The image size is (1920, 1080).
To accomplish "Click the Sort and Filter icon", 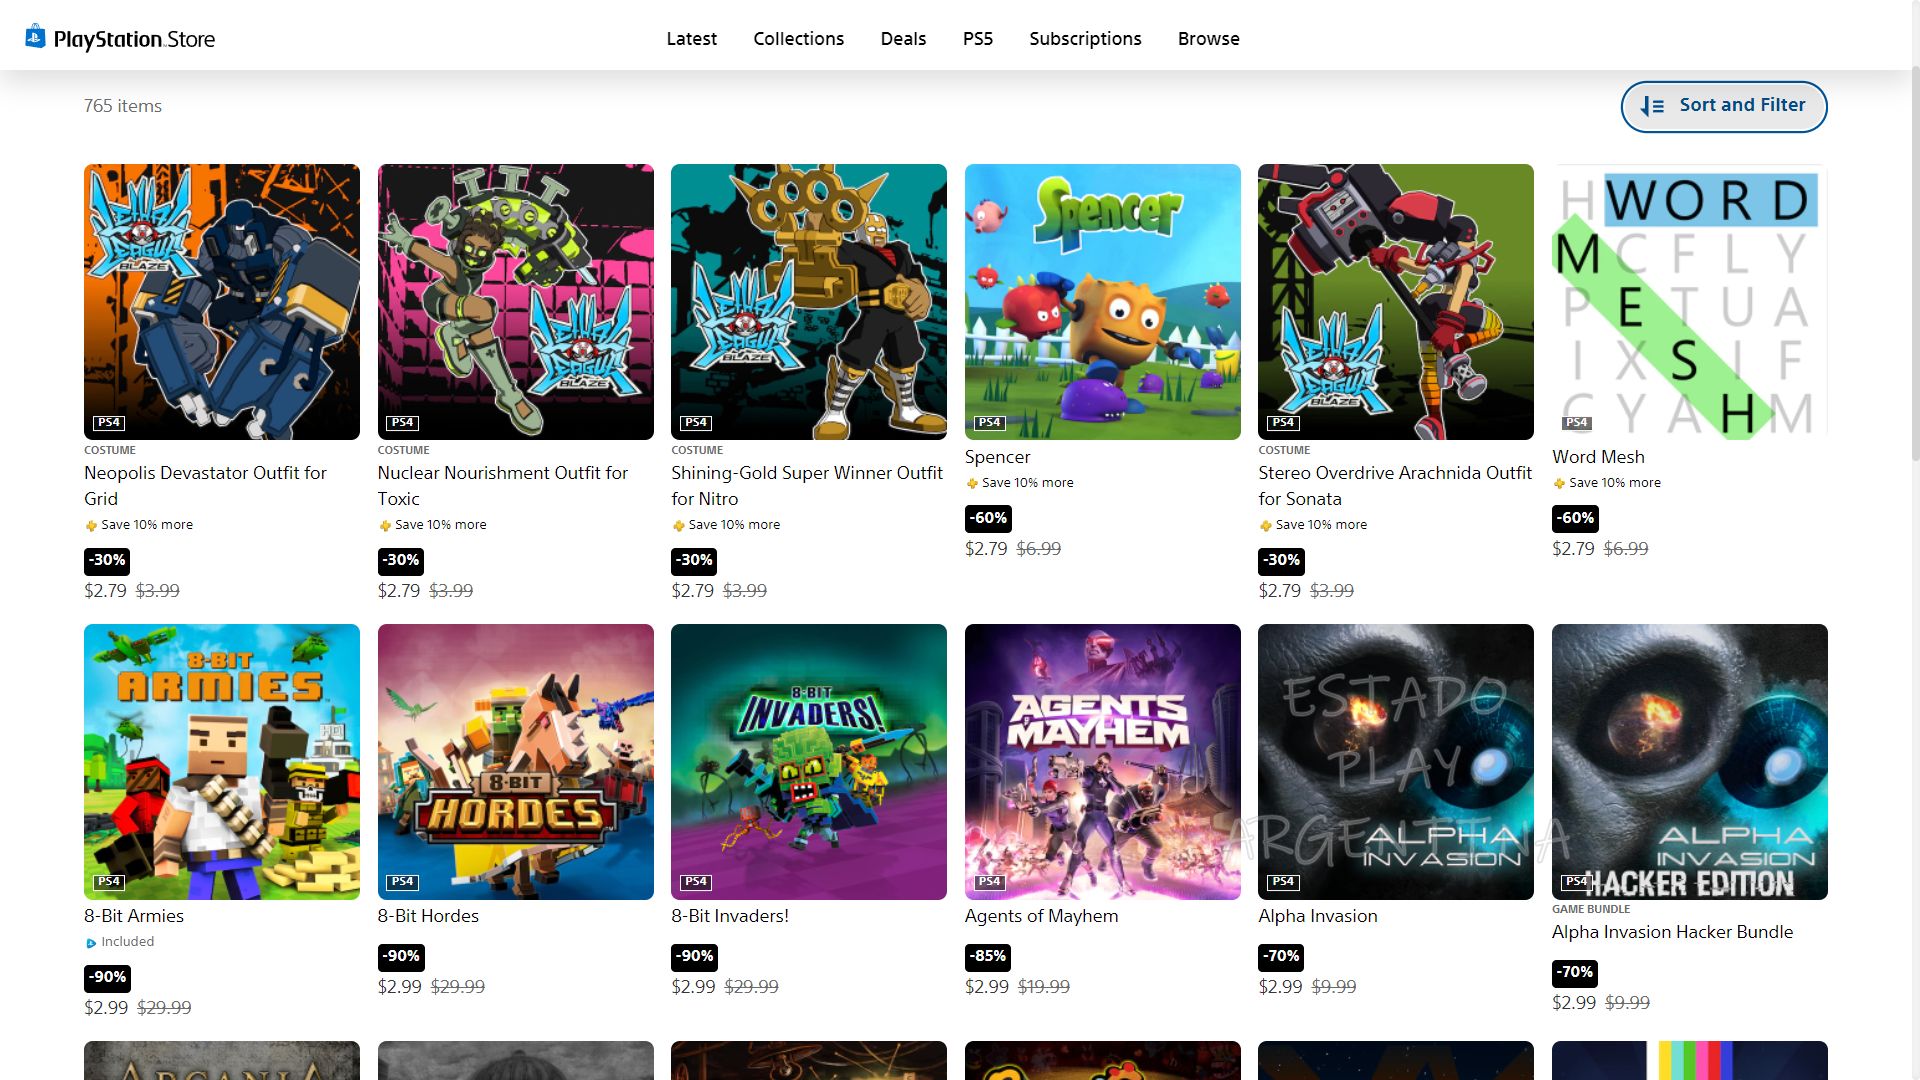I will click(x=1653, y=106).
